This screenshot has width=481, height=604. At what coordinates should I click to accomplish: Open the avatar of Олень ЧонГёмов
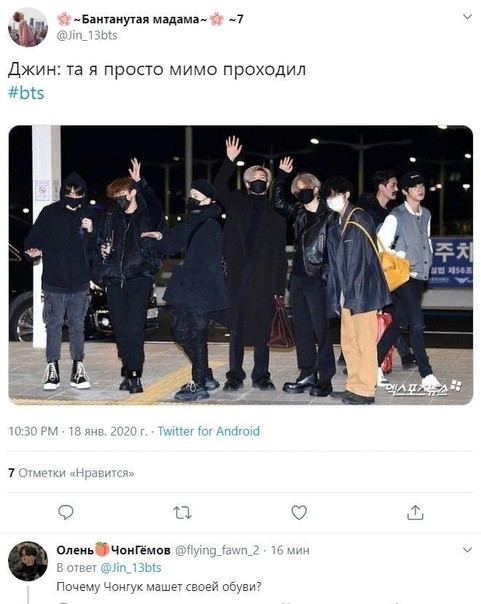point(28,561)
